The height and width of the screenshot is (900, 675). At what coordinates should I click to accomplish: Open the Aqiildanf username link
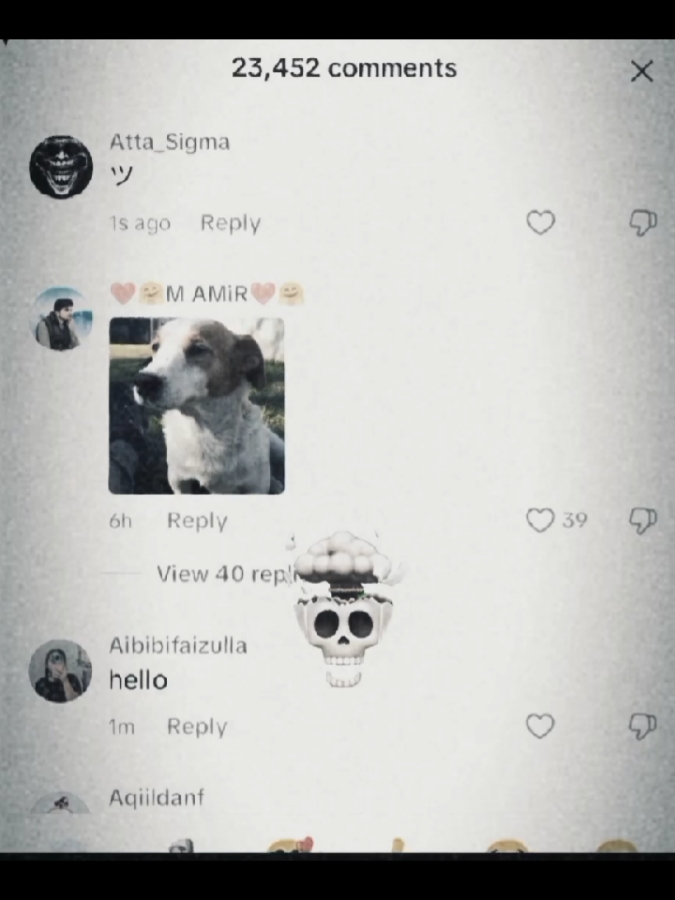pos(157,797)
